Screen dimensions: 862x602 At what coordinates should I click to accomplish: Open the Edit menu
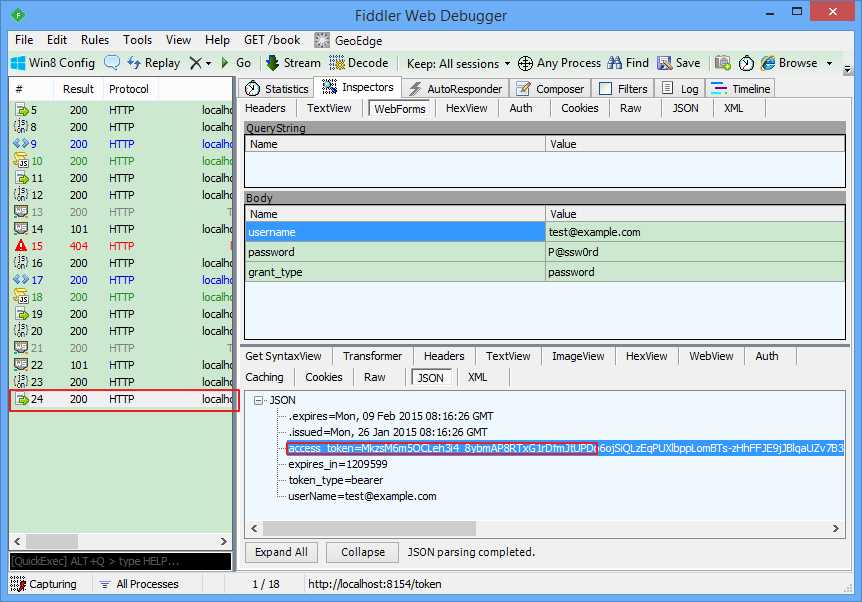tap(57, 40)
